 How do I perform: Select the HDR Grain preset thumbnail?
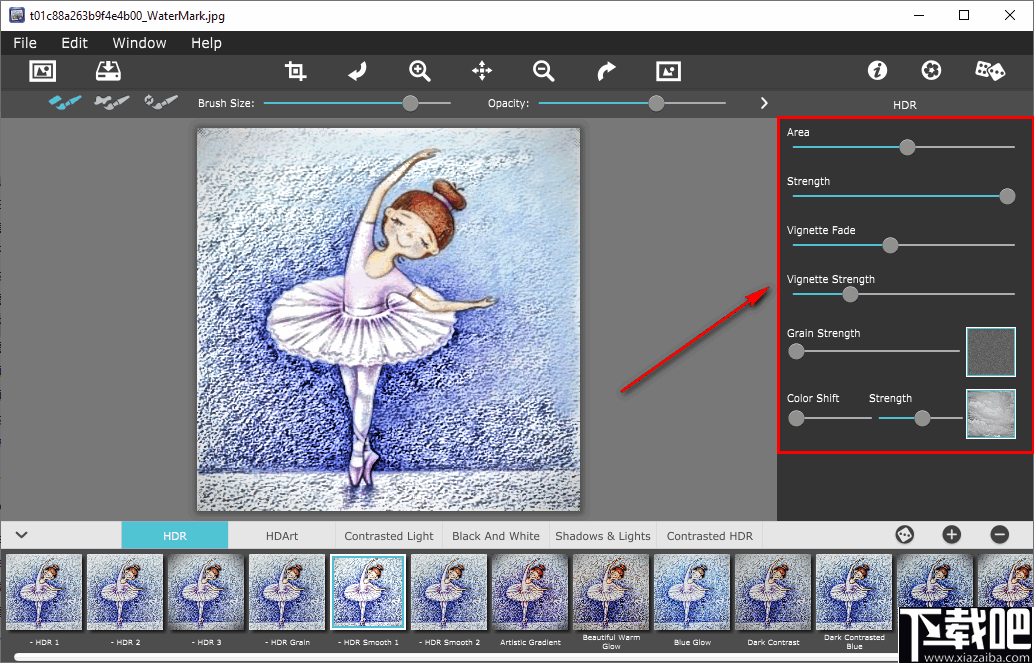287,592
